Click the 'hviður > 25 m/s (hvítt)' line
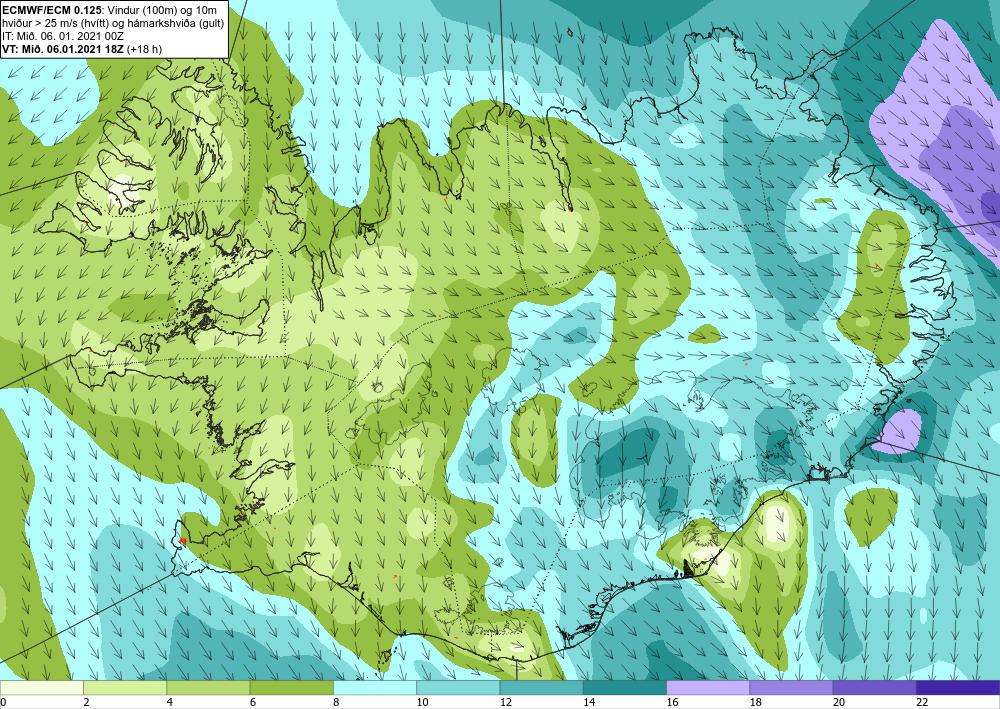Image resolution: width=1000 pixels, height=709 pixels. pyautogui.click(x=57, y=23)
